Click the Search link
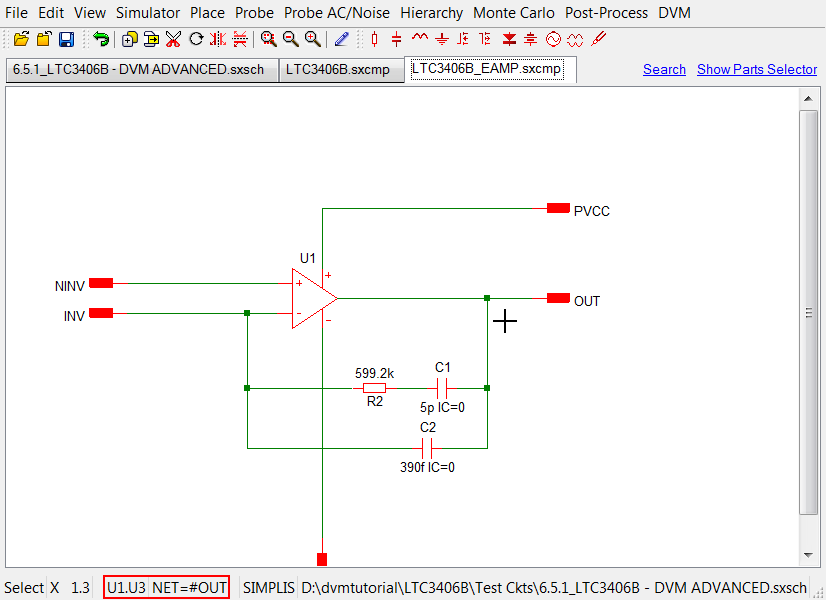Image resolution: width=826 pixels, height=600 pixels. [x=664, y=69]
